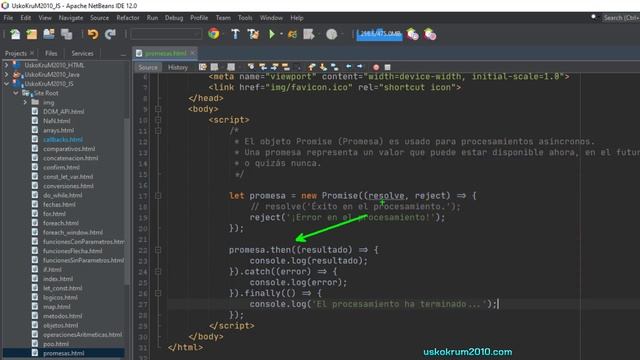Collapse the promesa.then code fold
640x360 pixels.
(x=158, y=250)
